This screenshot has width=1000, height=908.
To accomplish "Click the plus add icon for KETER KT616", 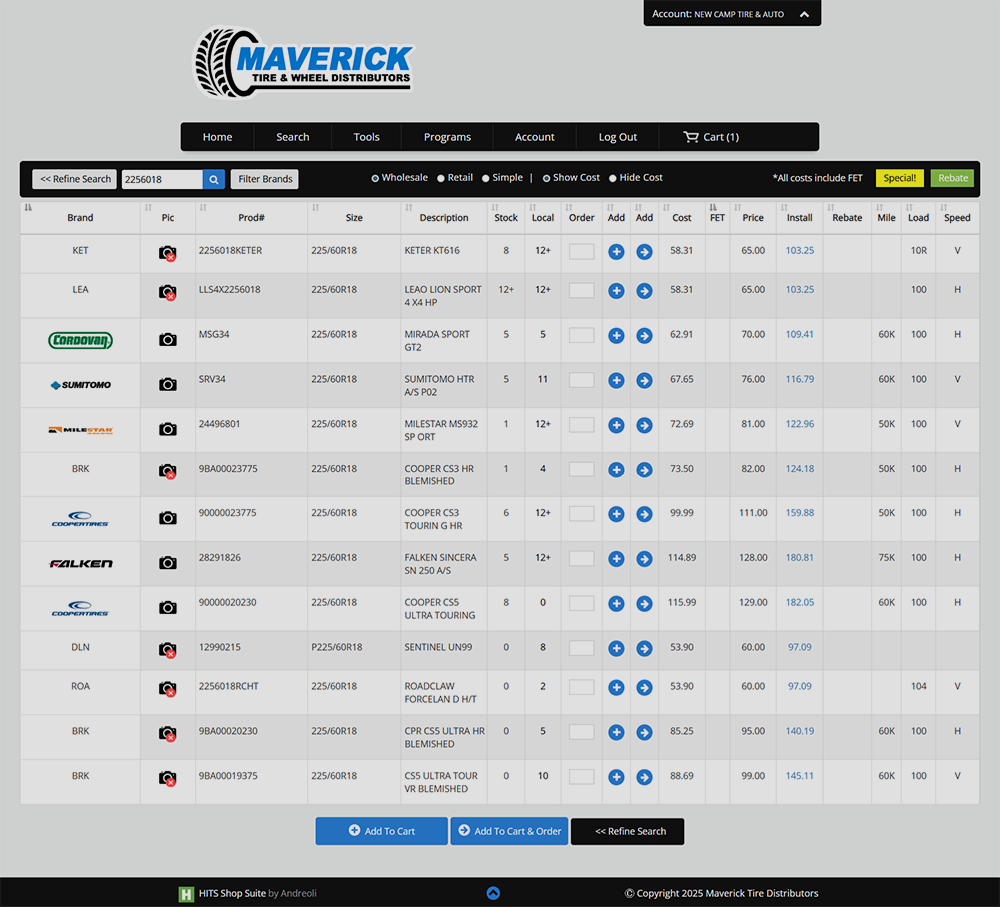I will pyautogui.click(x=616, y=252).
